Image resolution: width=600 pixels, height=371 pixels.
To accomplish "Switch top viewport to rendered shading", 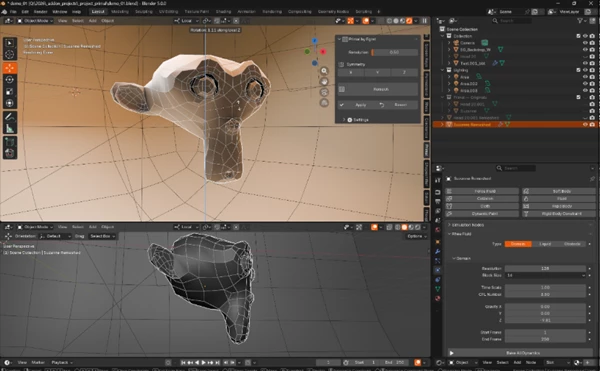I will pyautogui.click(x=409, y=21).
